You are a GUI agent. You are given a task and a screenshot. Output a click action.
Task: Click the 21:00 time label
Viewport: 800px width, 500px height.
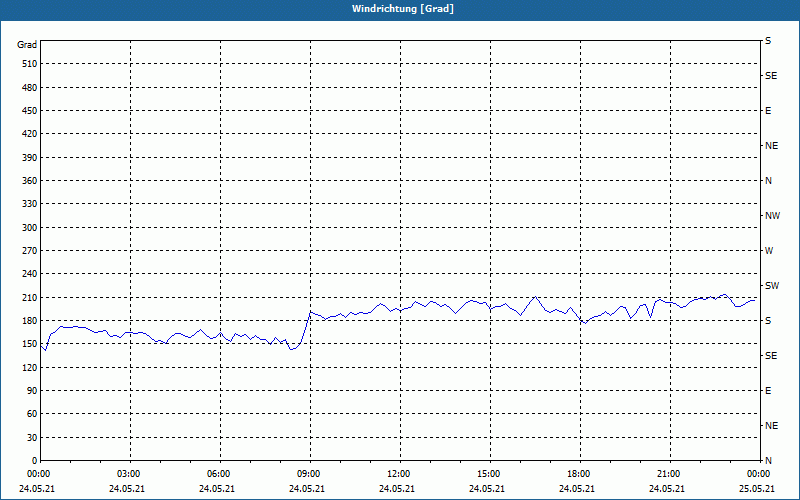[668, 474]
